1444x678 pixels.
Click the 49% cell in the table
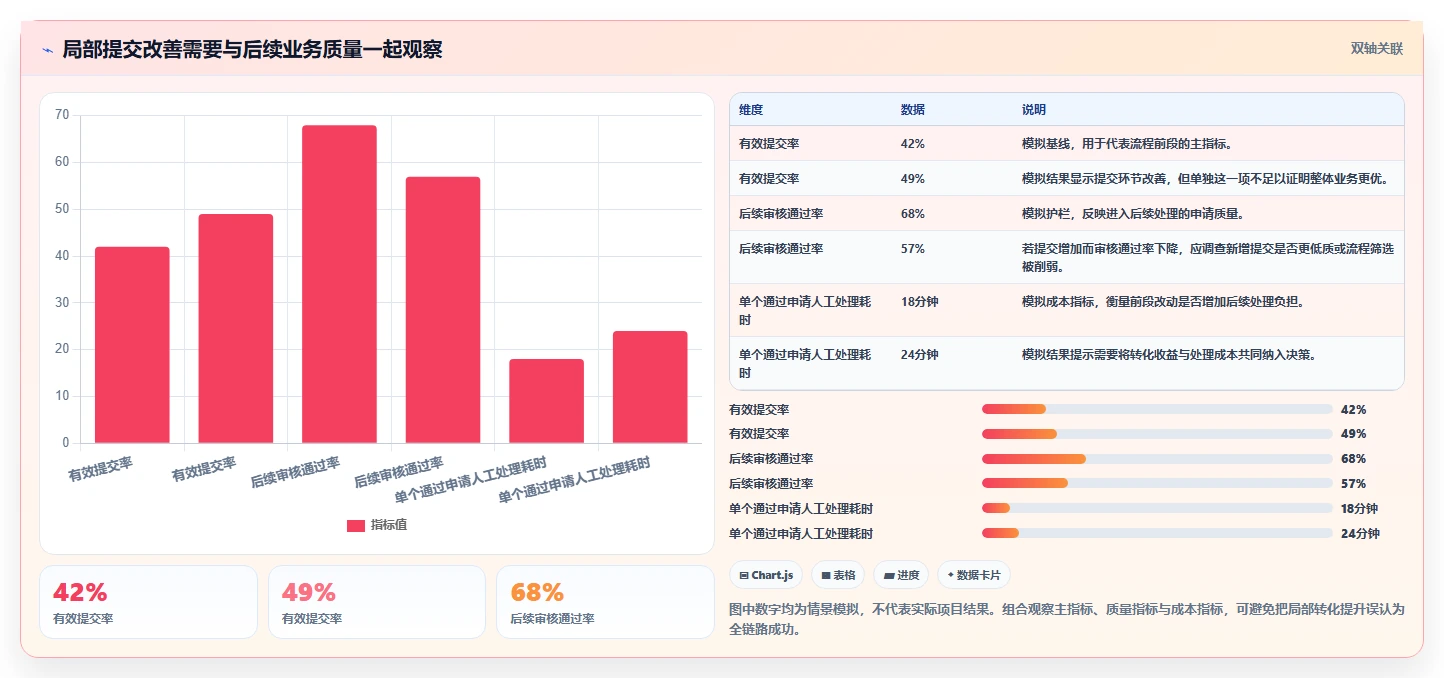[x=913, y=179]
